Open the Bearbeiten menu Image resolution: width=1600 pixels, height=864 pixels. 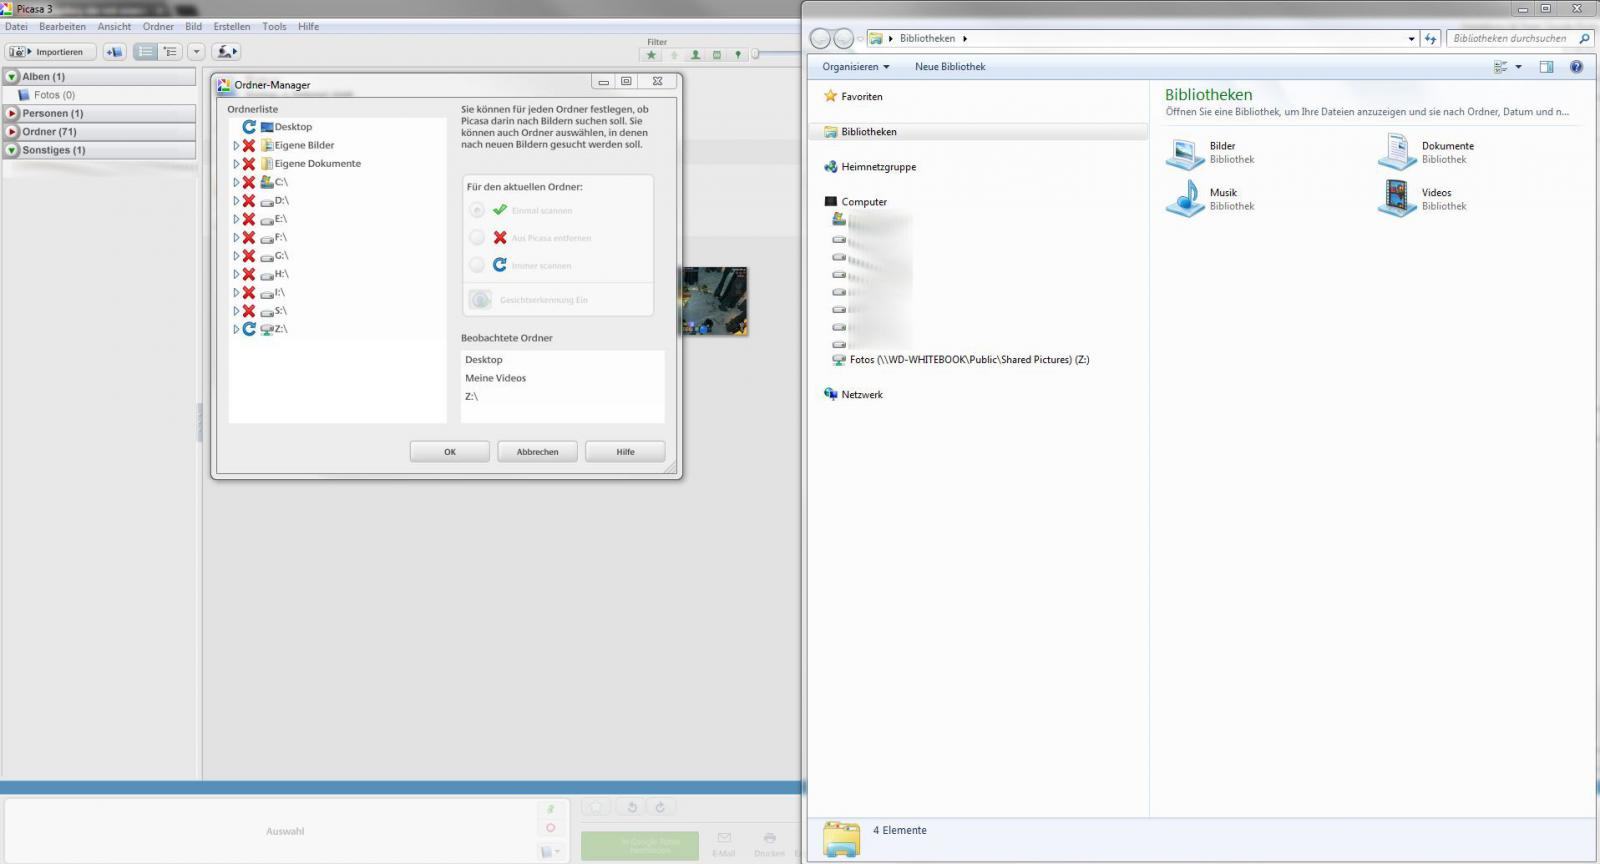tap(62, 27)
